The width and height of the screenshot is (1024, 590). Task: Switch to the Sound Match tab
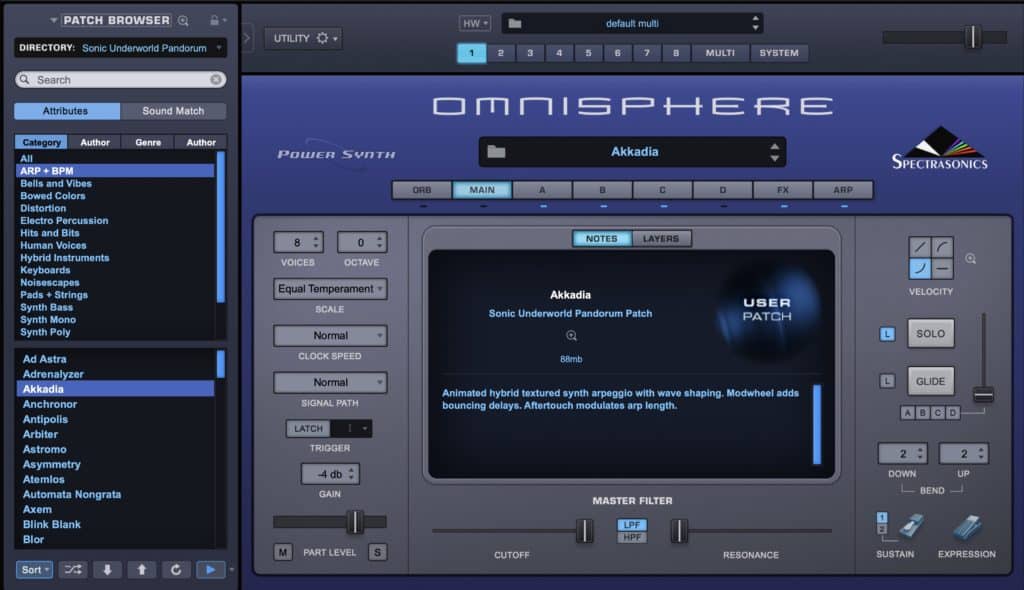pyautogui.click(x=173, y=111)
